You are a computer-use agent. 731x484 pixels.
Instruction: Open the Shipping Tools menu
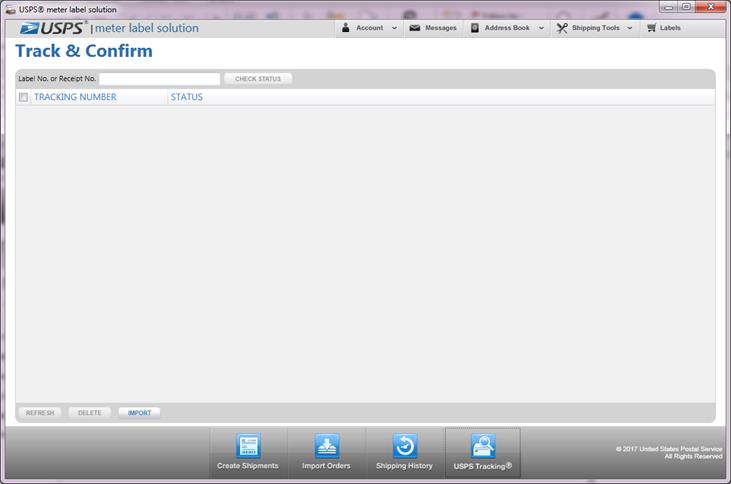[595, 28]
